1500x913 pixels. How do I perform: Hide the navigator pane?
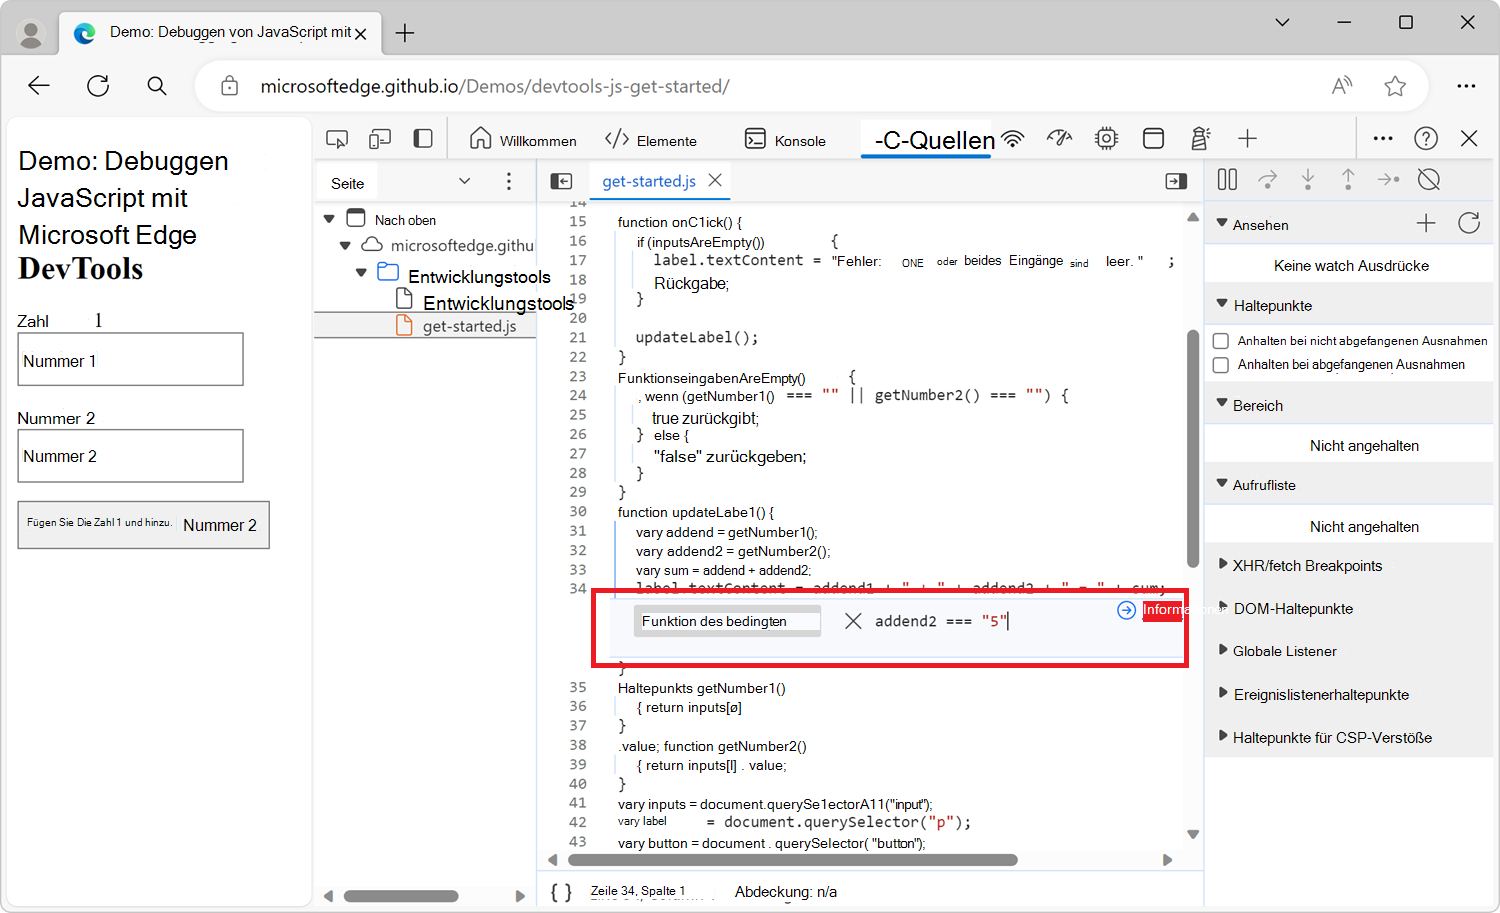[562, 181]
